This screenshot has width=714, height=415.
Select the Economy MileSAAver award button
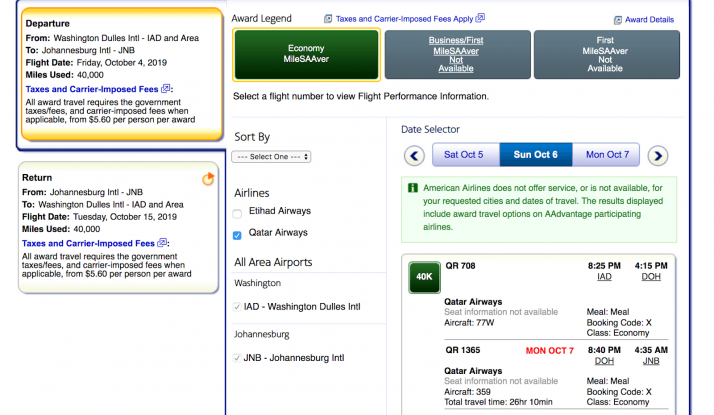[306, 54]
